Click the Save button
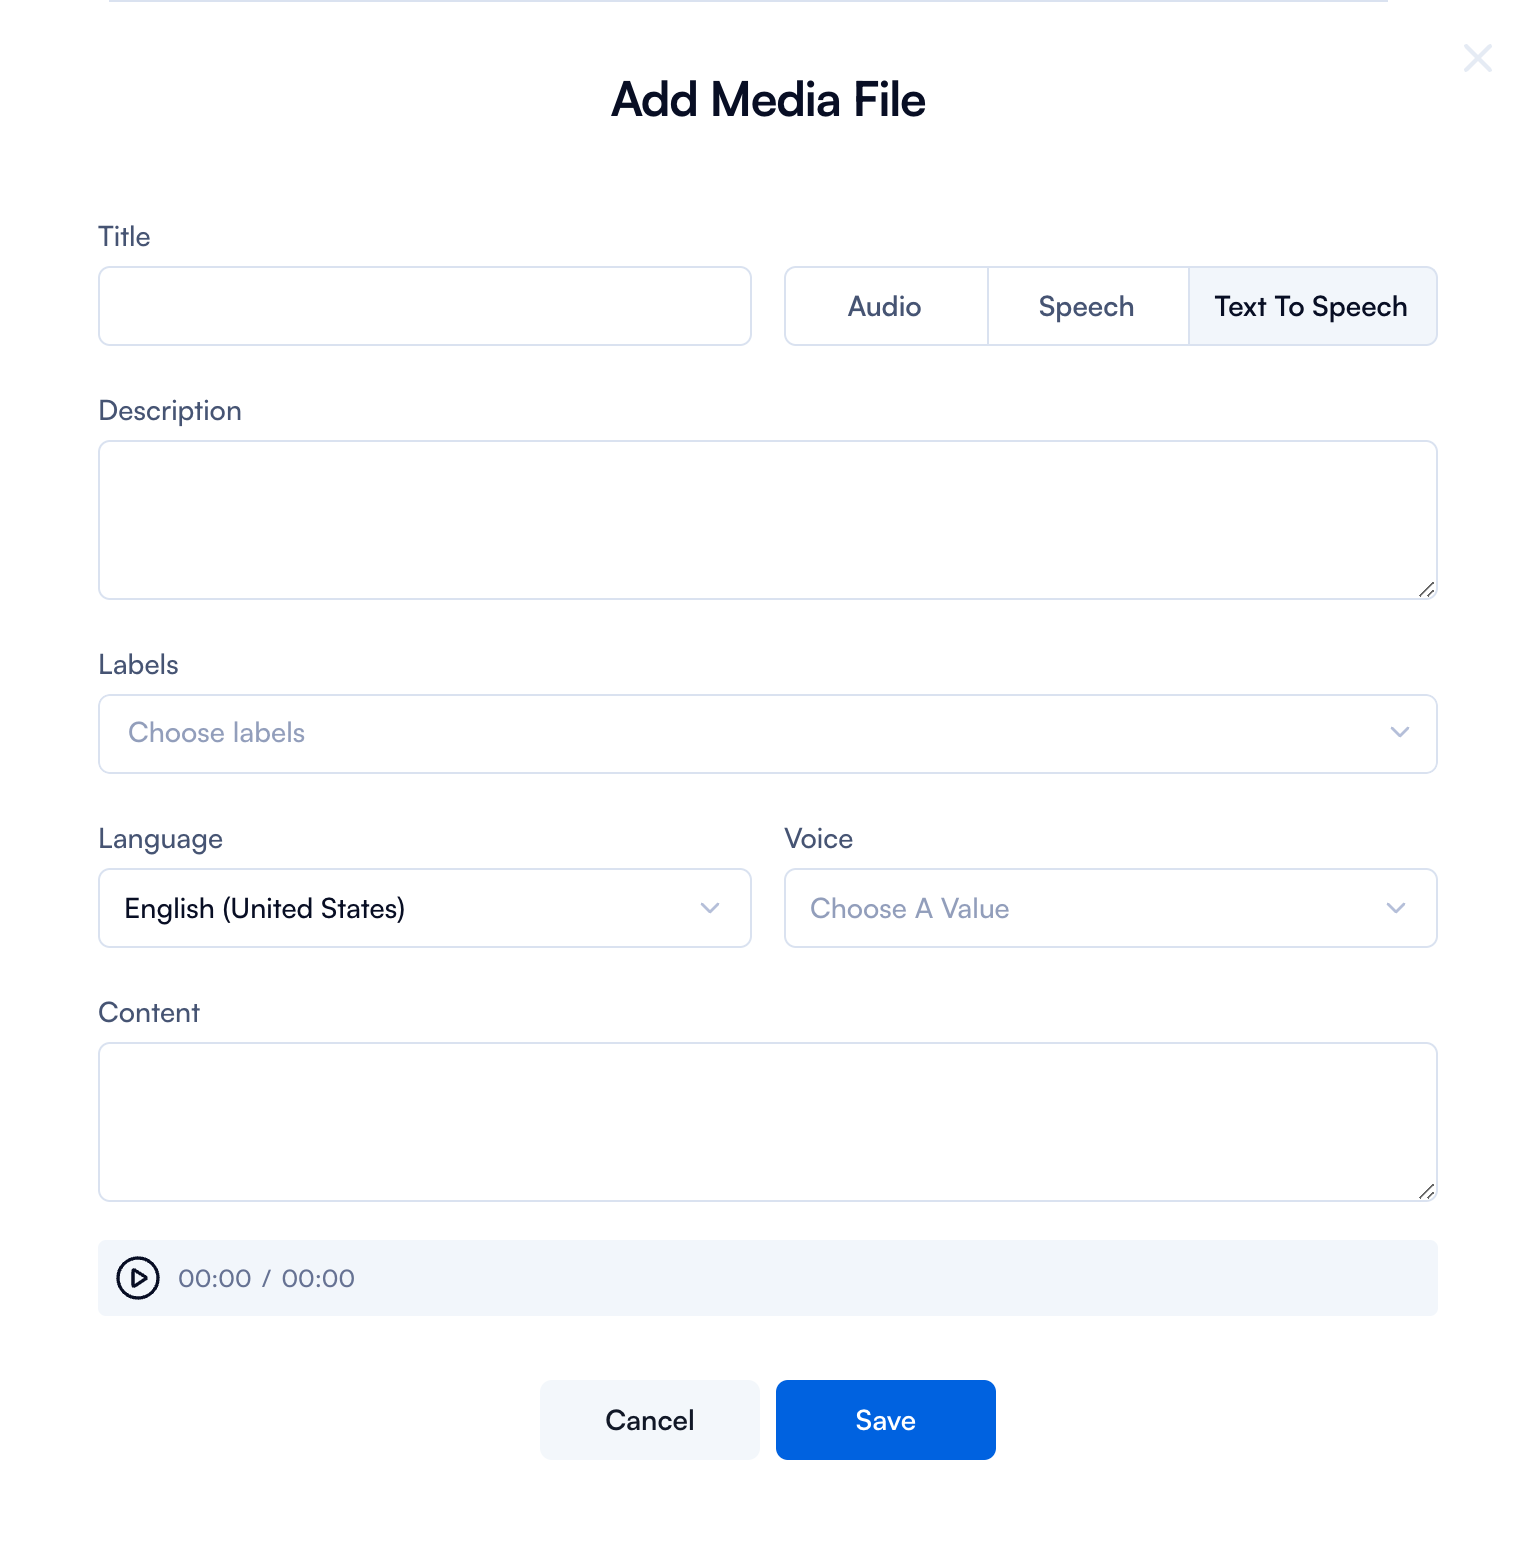The height and width of the screenshot is (1556, 1536). 885,1419
